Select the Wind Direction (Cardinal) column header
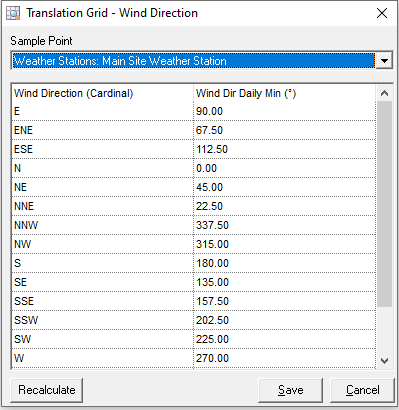Viewport: 399px width, 410px height. point(103,93)
